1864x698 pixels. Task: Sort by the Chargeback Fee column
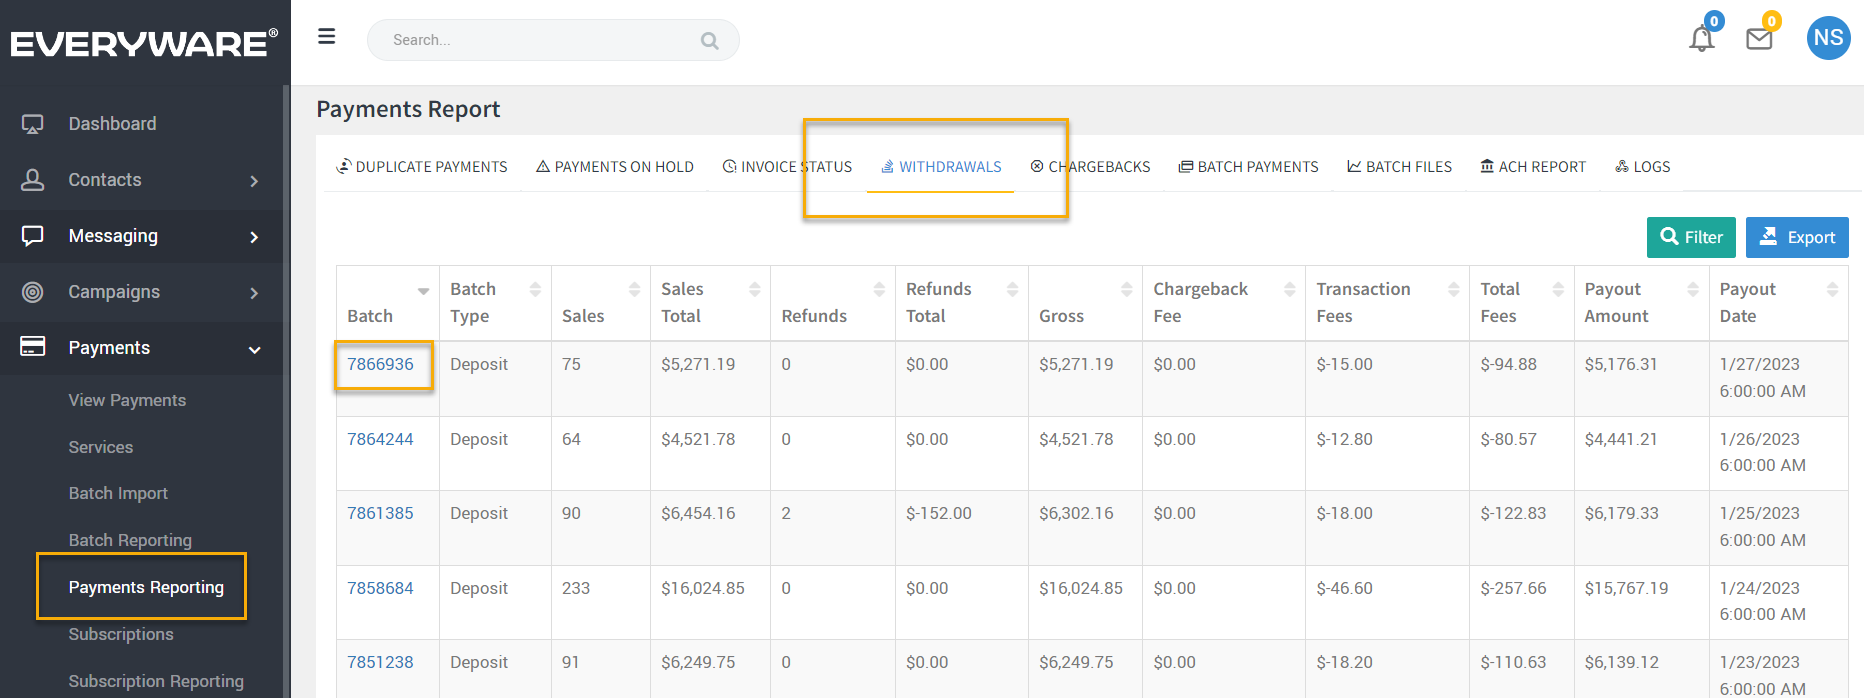pos(1290,289)
